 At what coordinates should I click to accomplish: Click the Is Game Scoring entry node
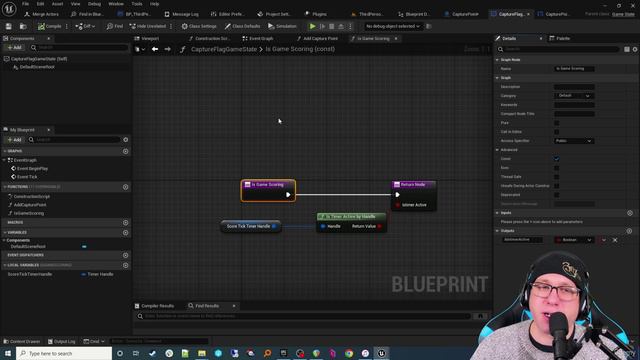(268, 190)
